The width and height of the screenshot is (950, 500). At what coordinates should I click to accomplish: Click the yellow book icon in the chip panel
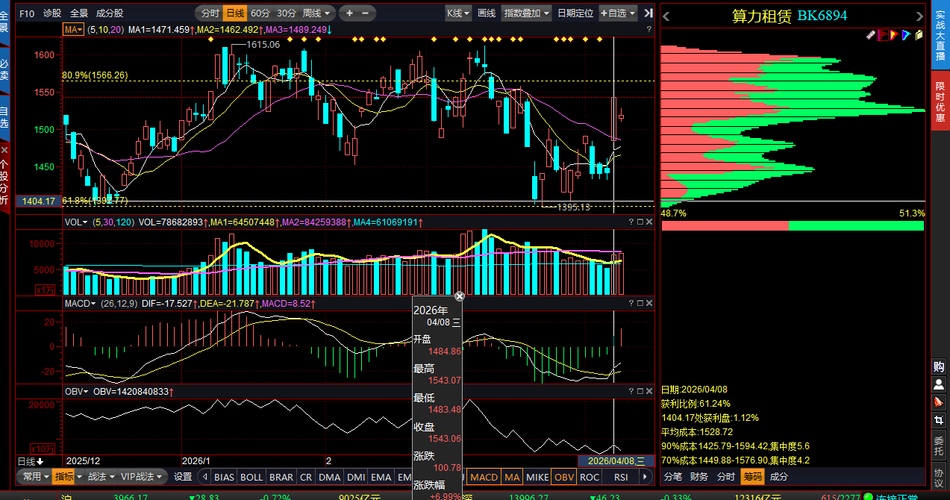(x=918, y=35)
